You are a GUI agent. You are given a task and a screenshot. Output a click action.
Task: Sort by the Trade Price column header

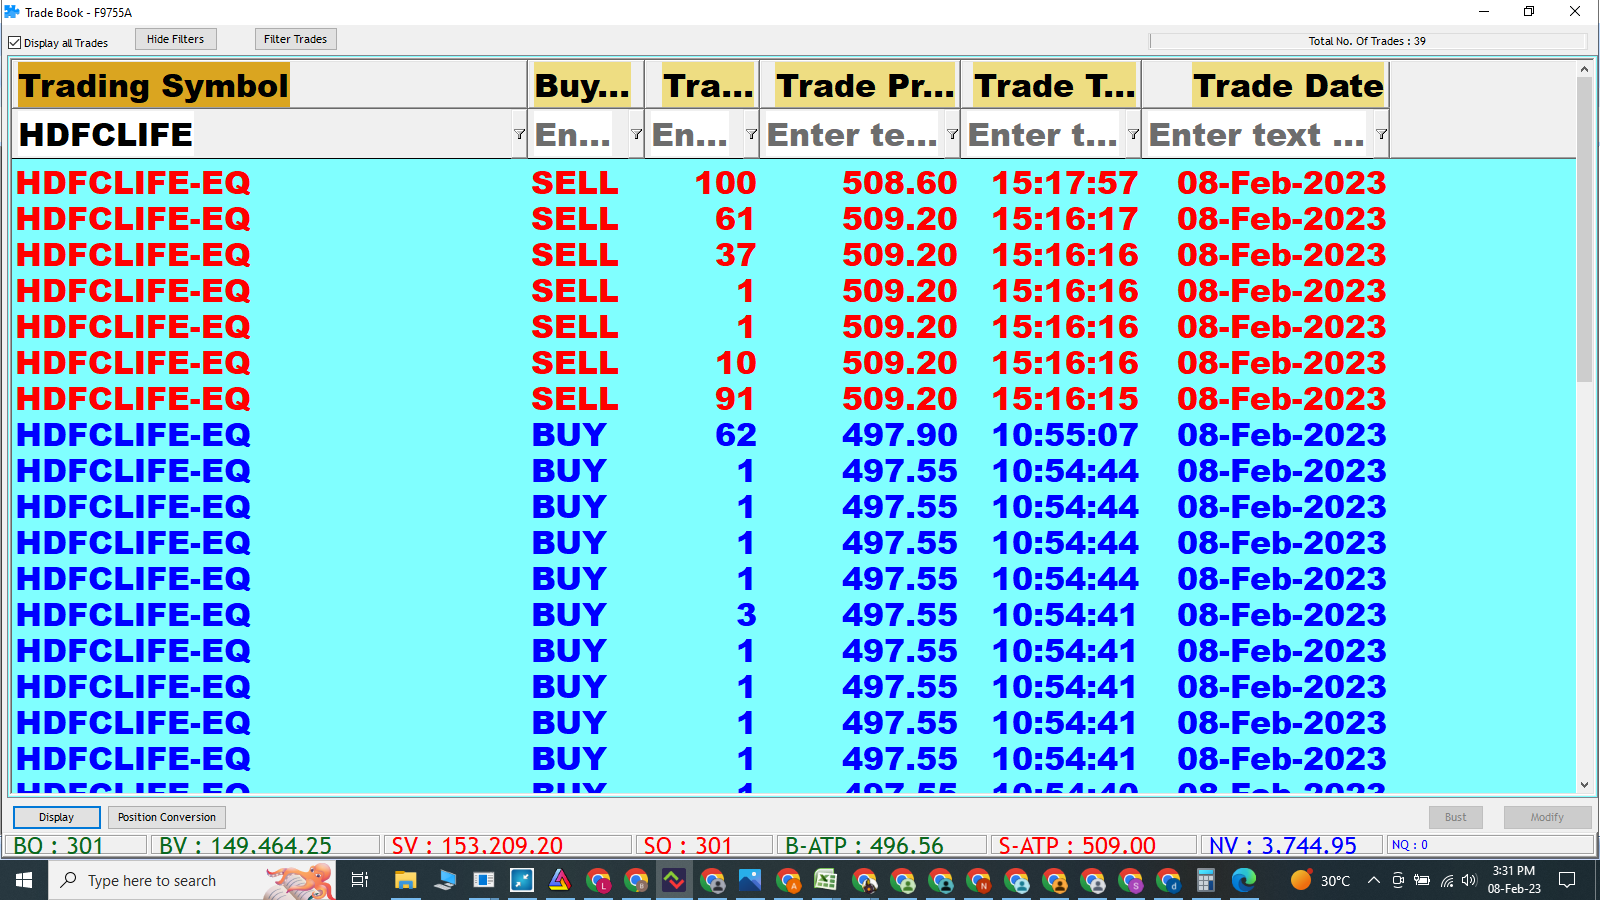click(x=860, y=85)
